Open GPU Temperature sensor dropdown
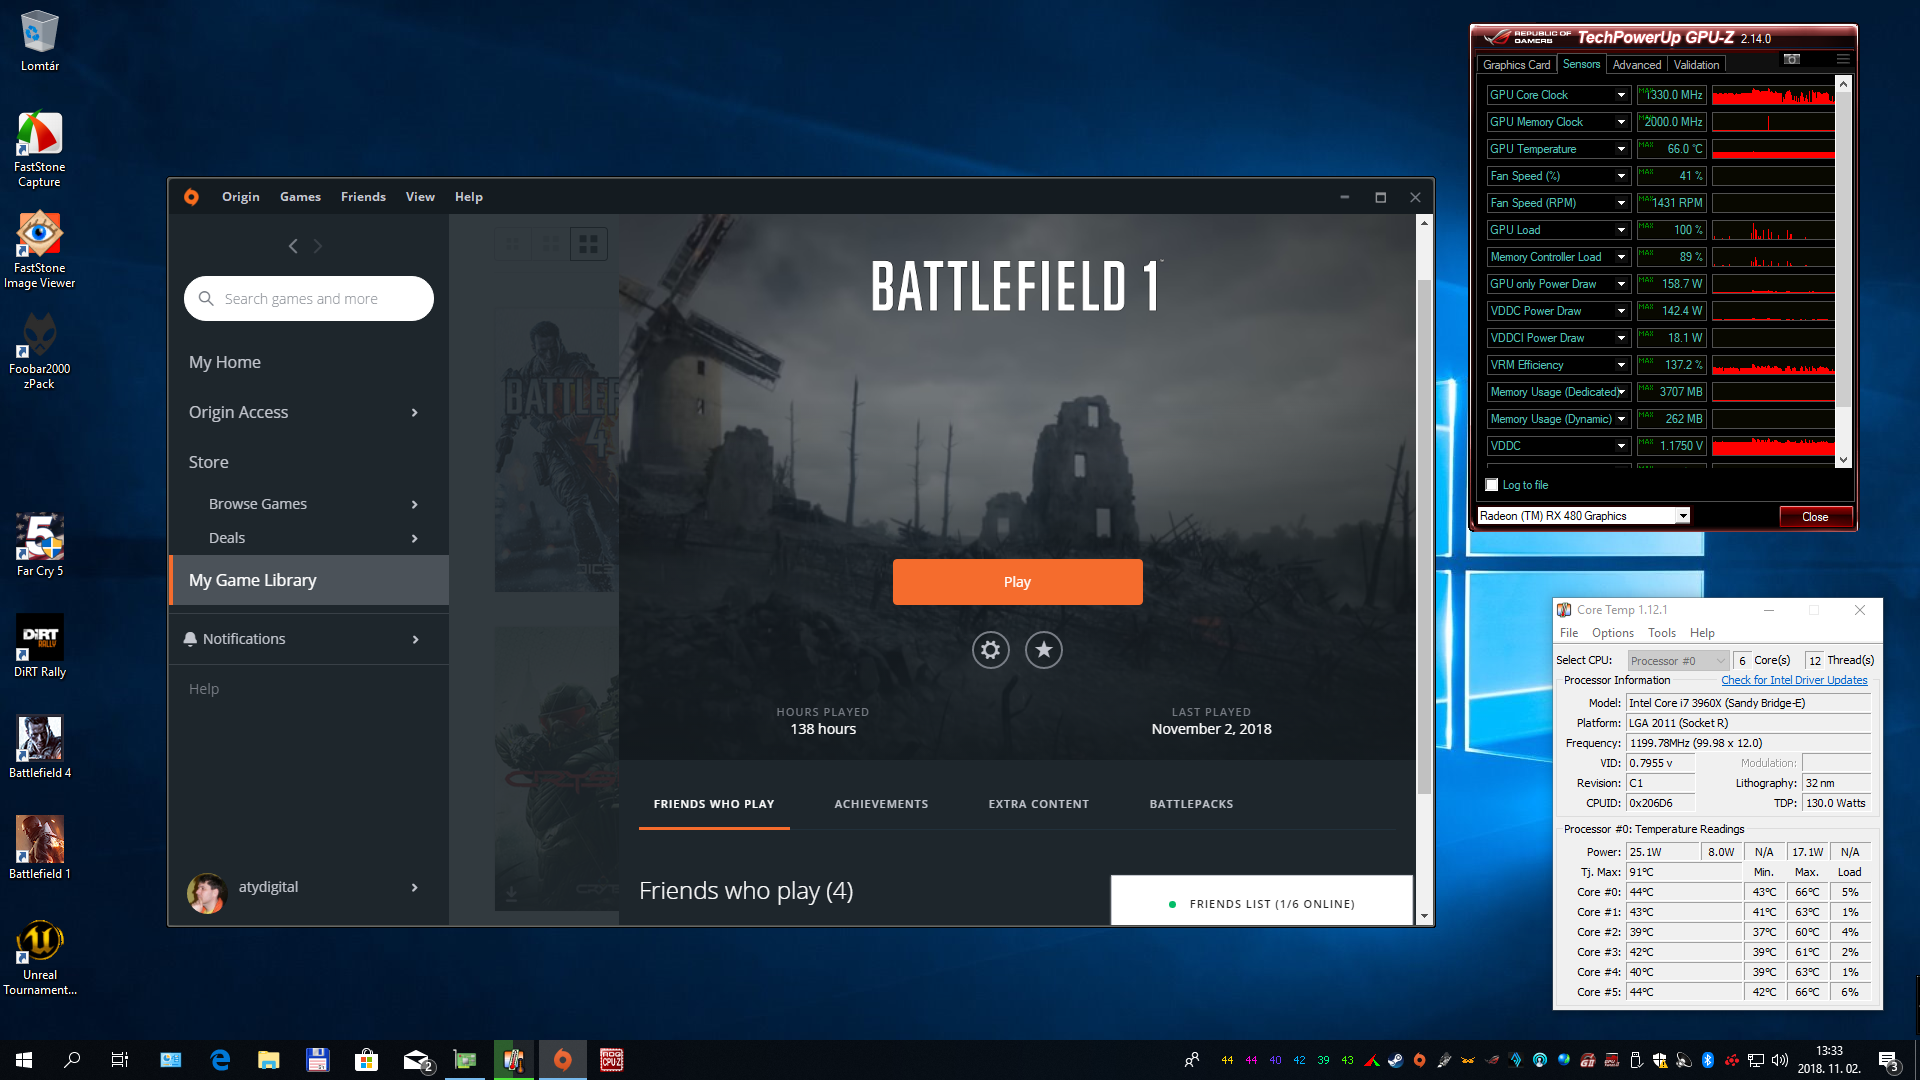Image resolution: width=1920 pixels, height=1080 pixels. (1621, 149)
